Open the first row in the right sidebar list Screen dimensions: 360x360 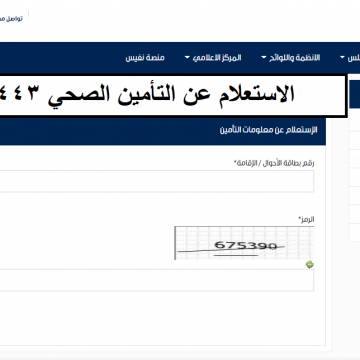(x=355, y=121)
